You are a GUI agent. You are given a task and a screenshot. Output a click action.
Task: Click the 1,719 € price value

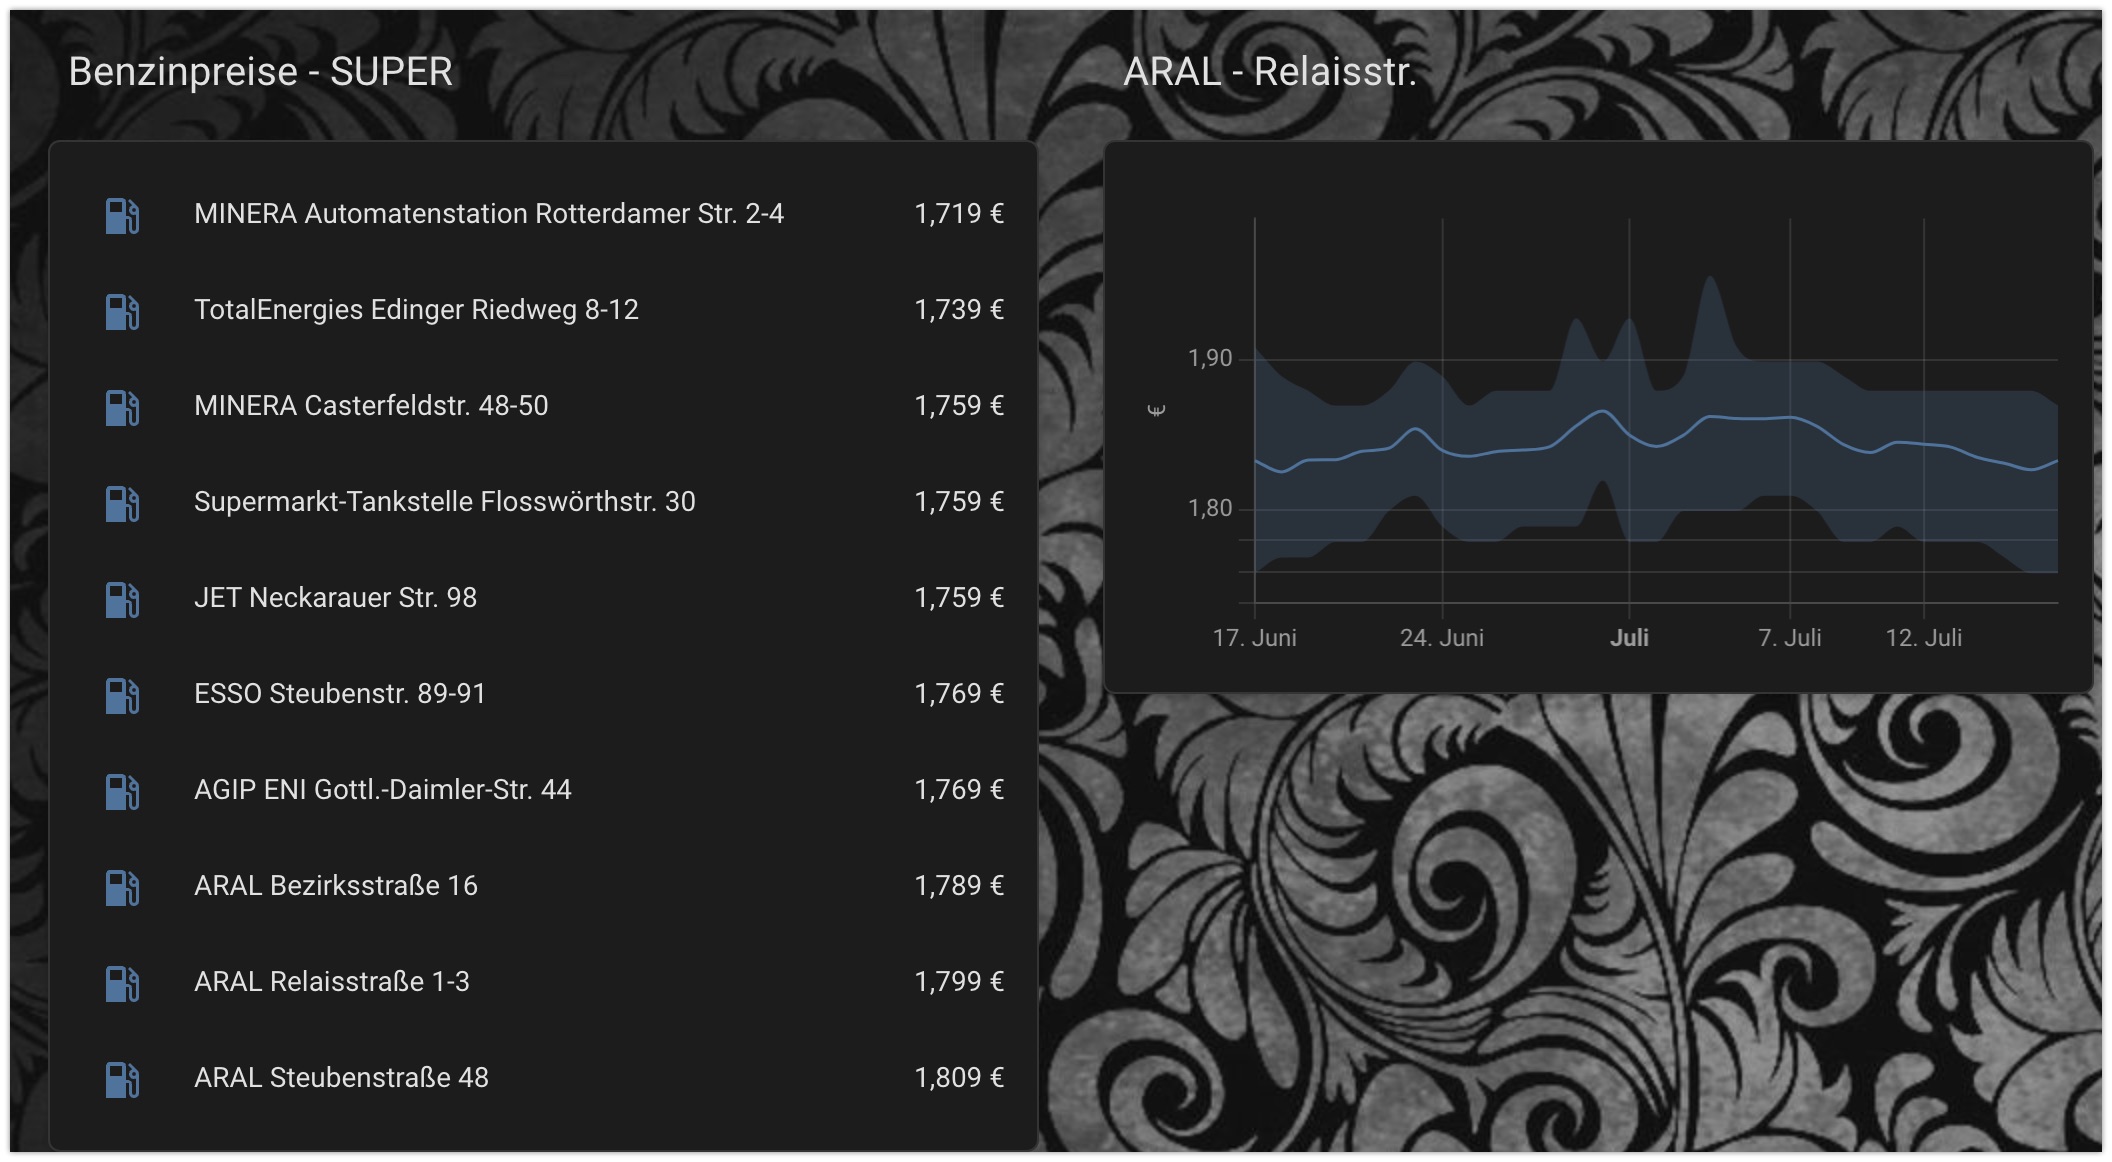point(959,214)
